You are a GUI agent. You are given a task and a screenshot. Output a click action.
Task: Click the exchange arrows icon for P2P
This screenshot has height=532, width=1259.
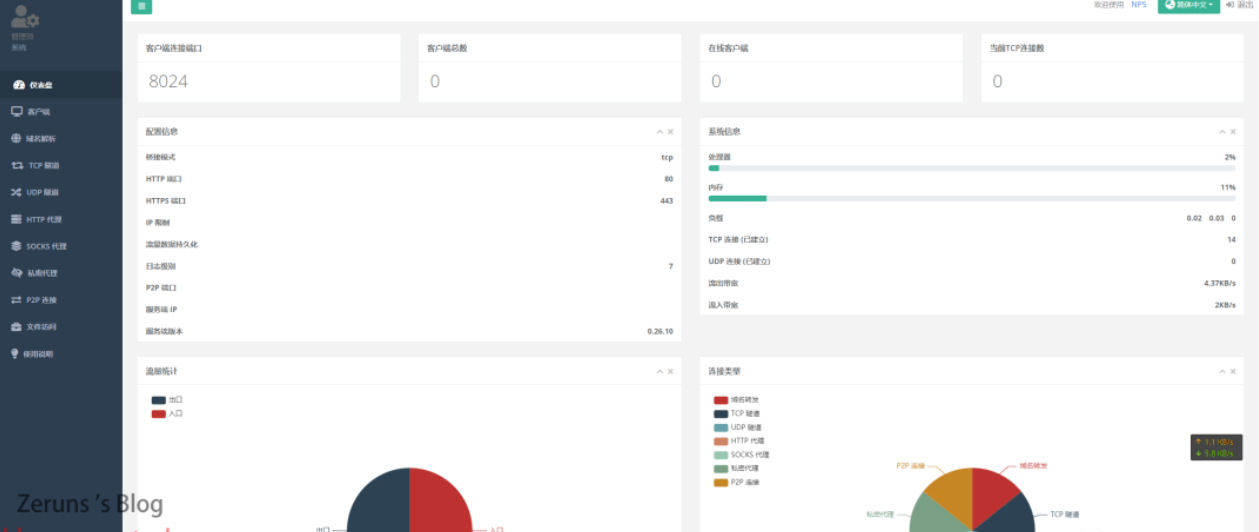tap(16, 300)
